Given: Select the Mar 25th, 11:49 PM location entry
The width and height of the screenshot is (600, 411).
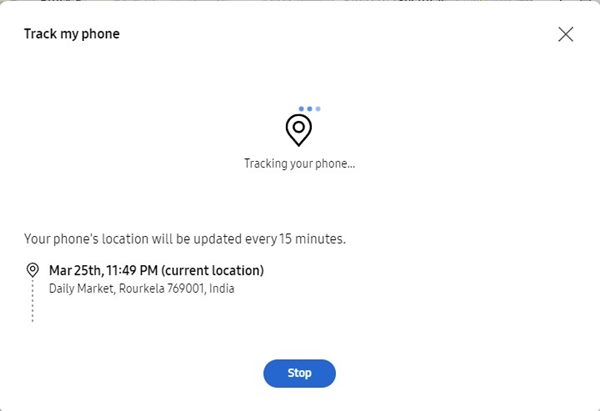Looking at the screenshot, I should (x=156, y=271).
